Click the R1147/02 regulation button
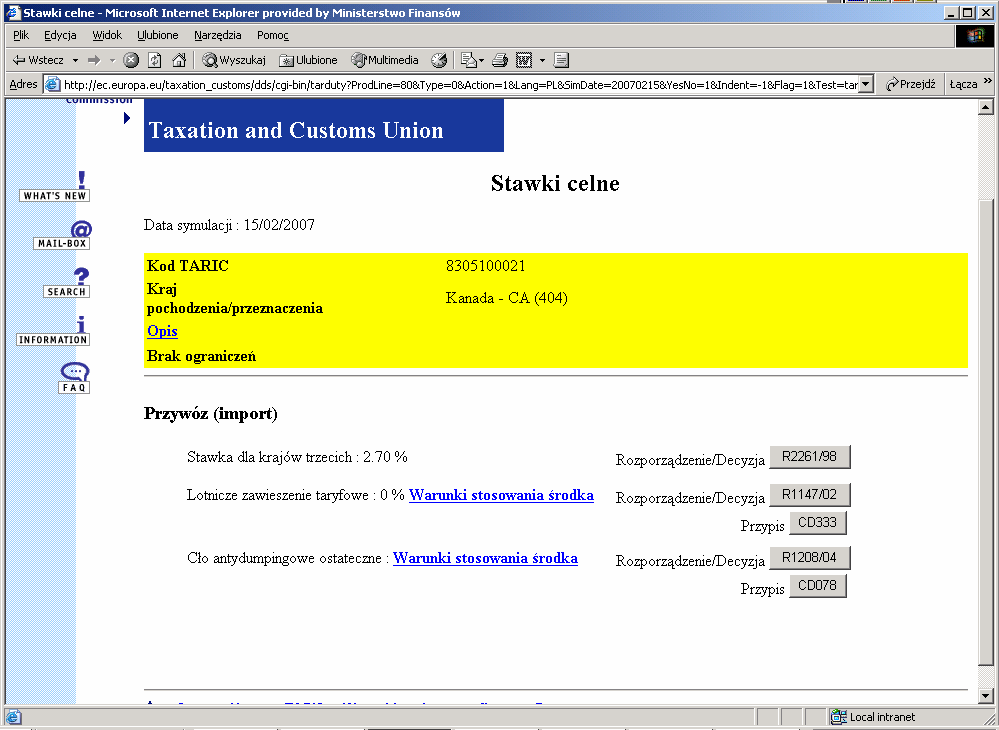999x730 pixels. tap(810, 494)
